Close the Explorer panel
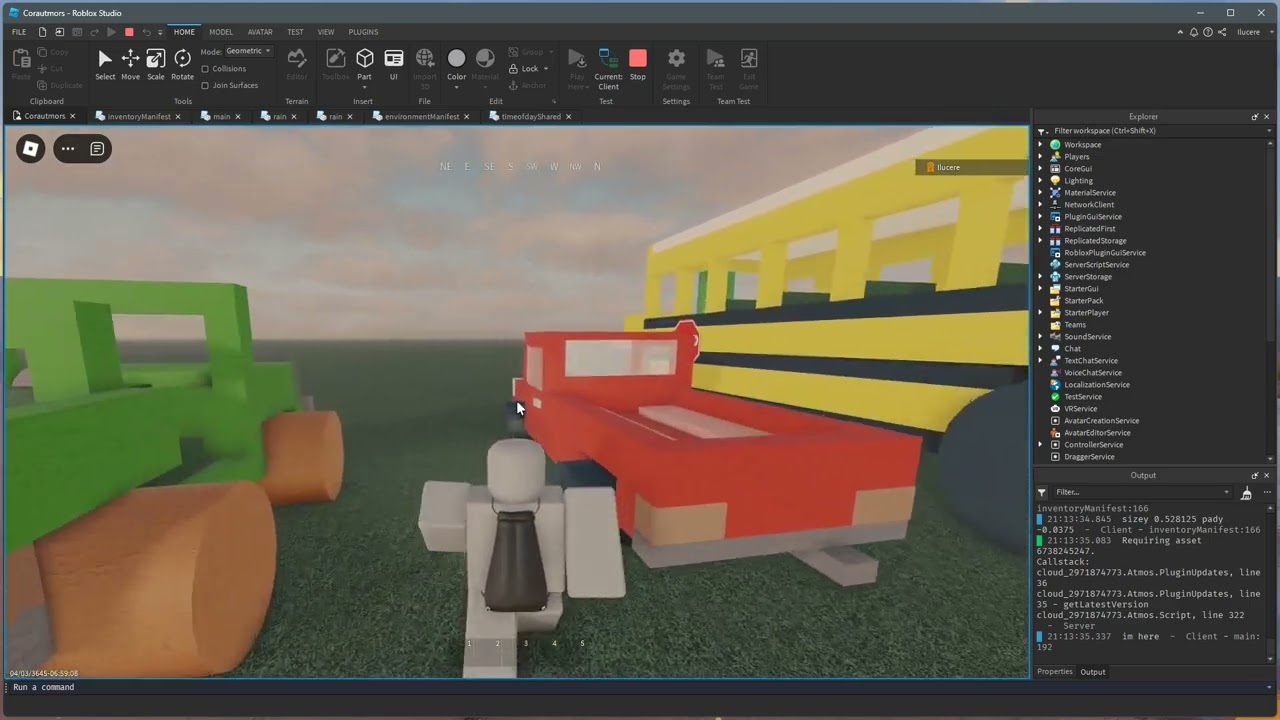 point(1266,117)
